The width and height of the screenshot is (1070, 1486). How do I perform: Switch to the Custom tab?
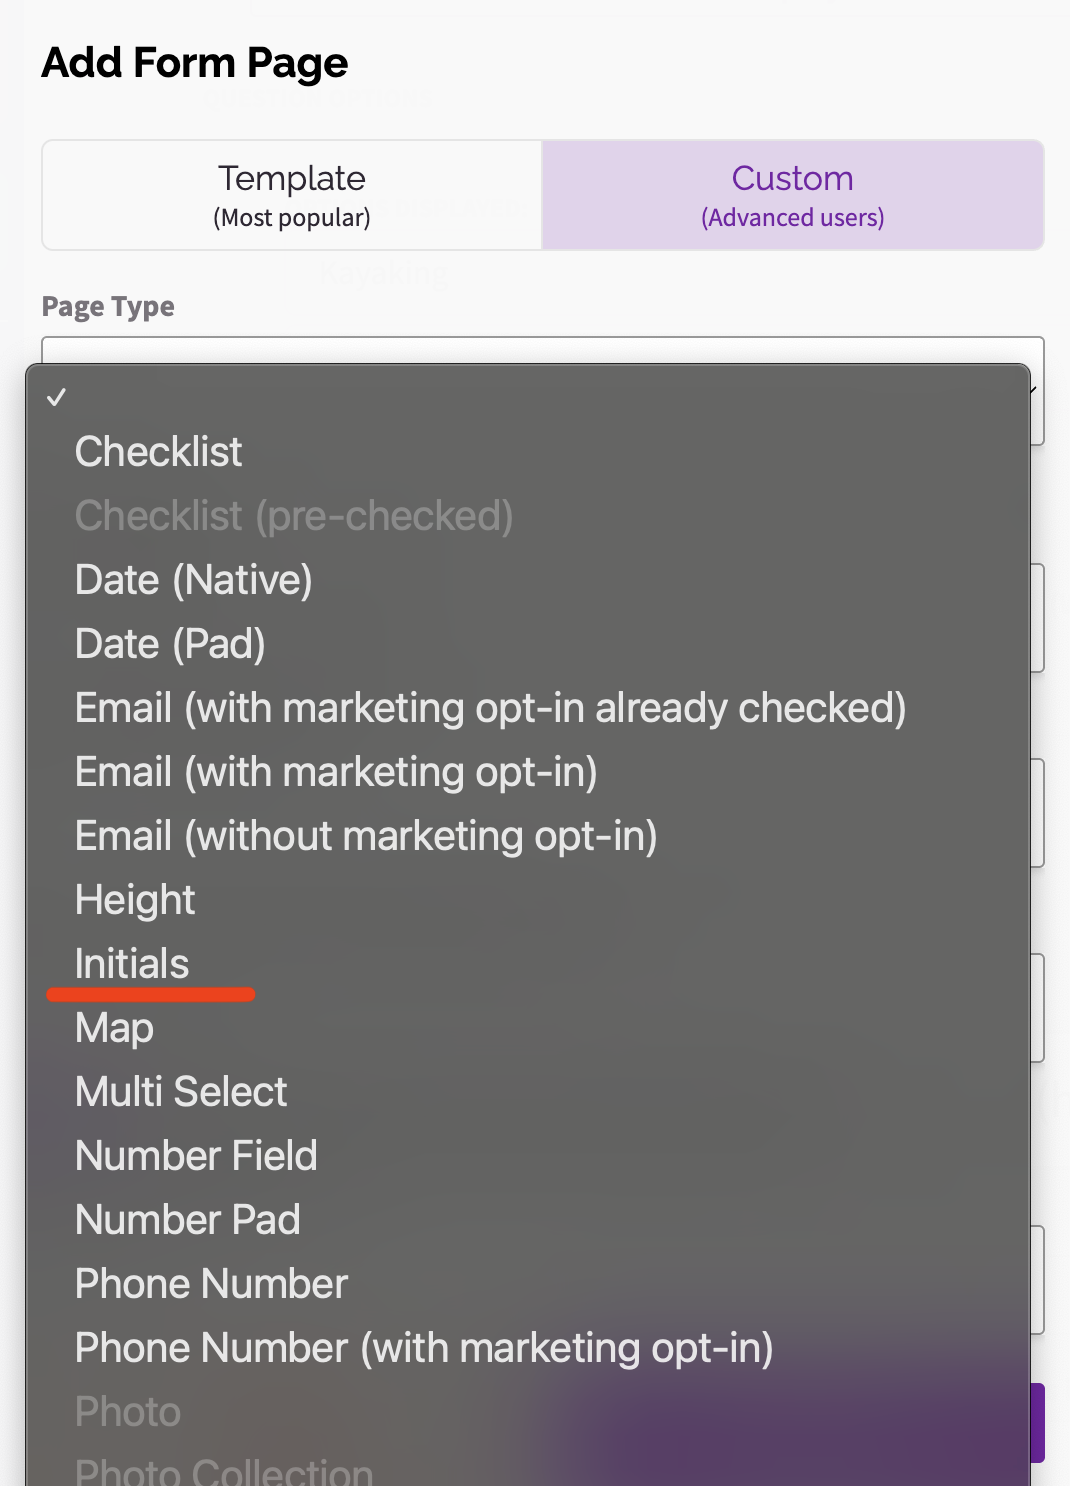[x=792, y=195]
